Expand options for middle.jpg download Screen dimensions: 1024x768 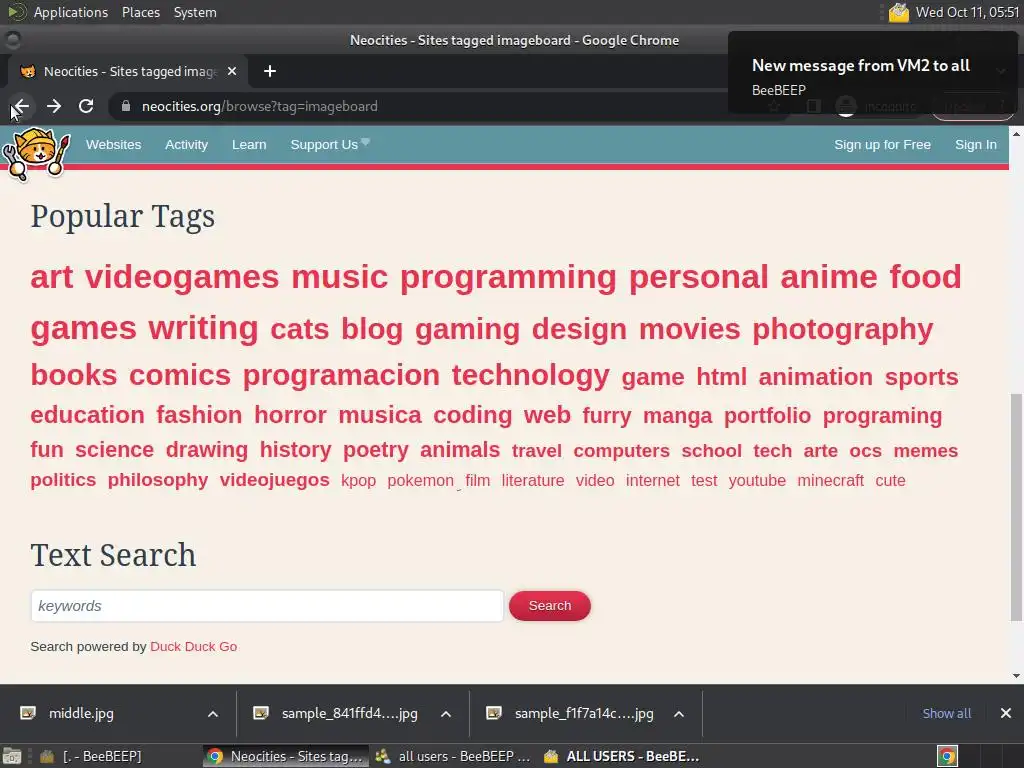(x=213, y=714)
